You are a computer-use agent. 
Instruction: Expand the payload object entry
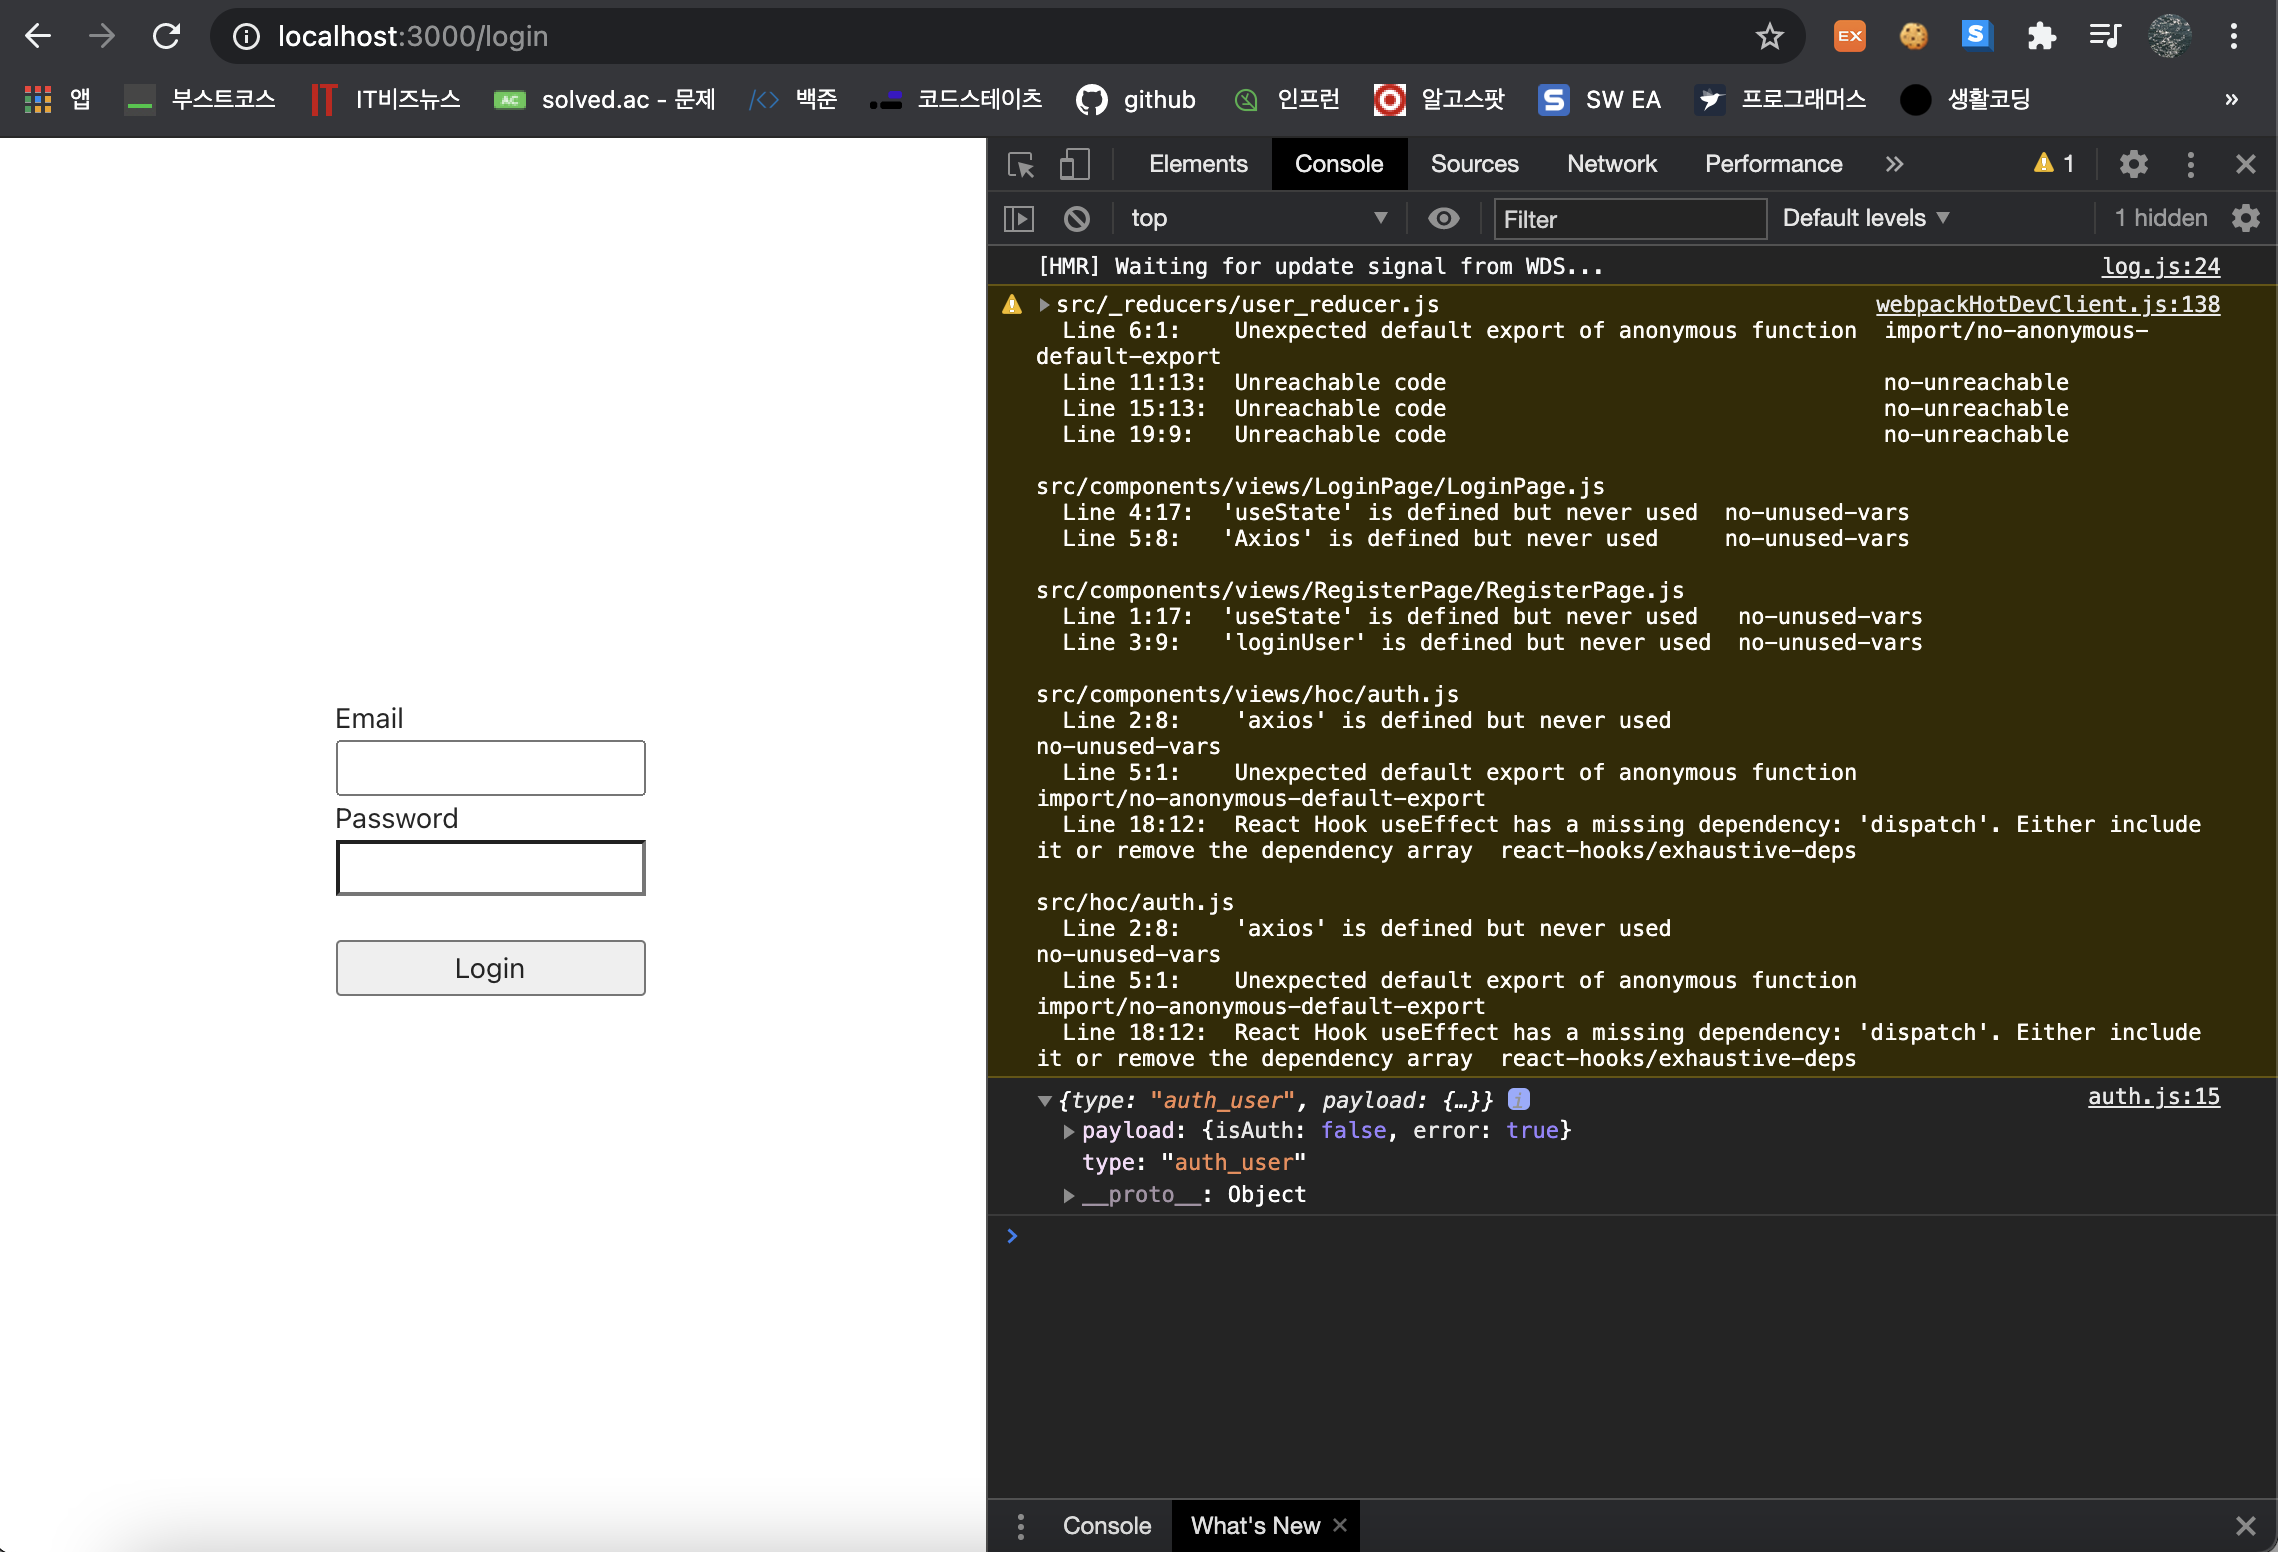(1068, 1131)
